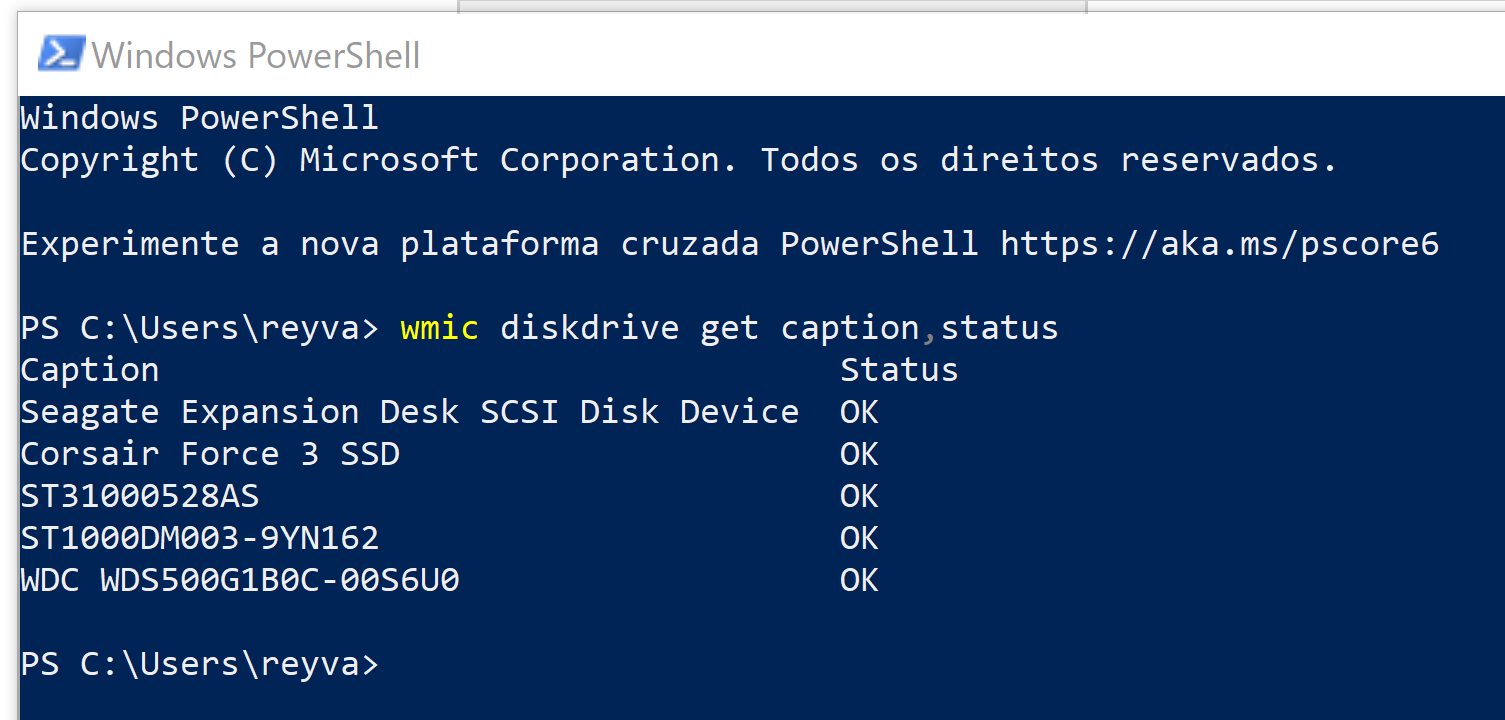Click the Experimente a nova plataforma text
The width and height of the screenshot is (1505, 720).
(310, 245)
